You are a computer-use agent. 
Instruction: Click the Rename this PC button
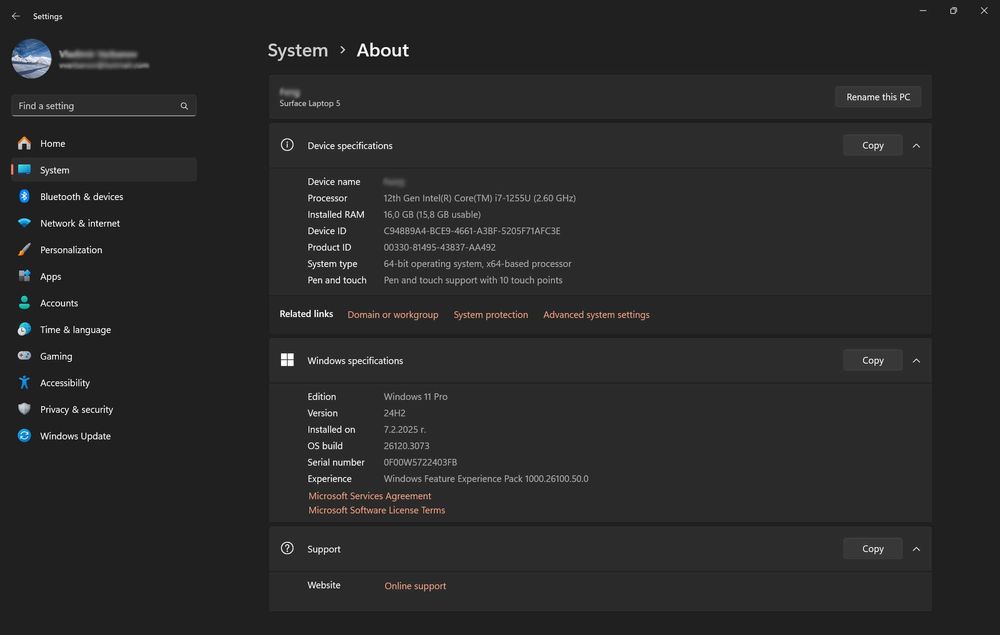878,97
